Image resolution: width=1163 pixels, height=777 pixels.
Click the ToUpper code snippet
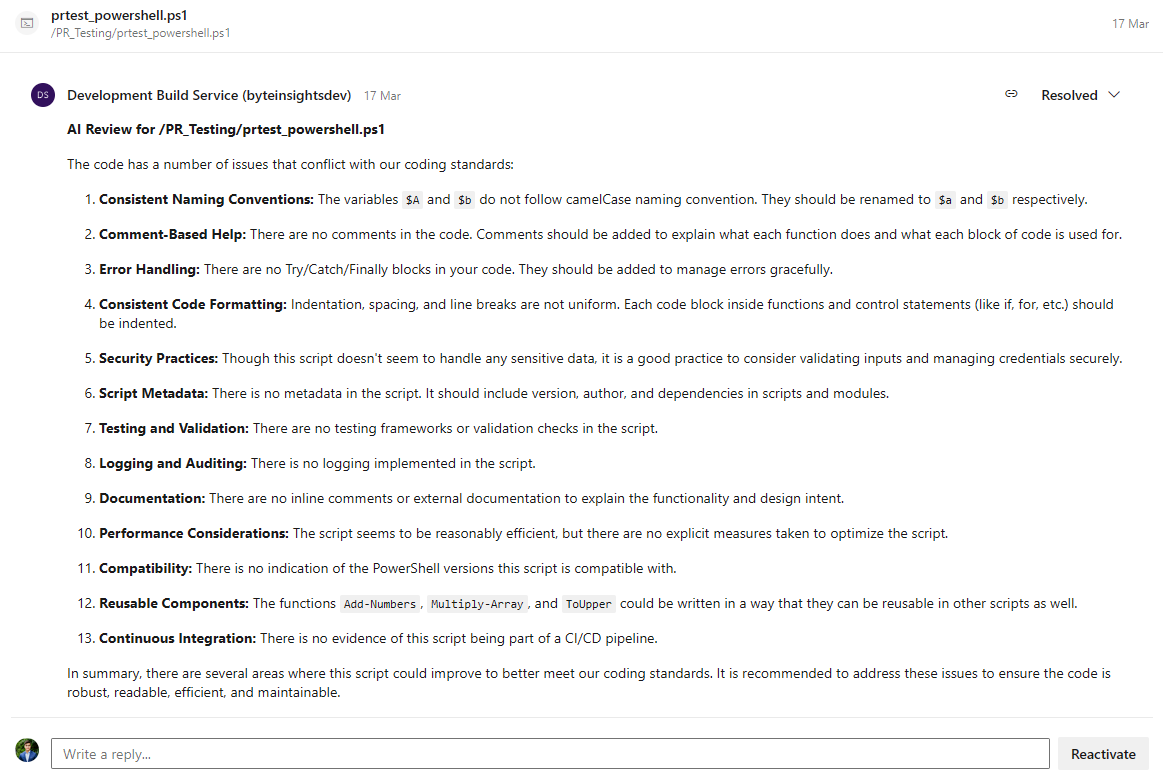[588, 604]
